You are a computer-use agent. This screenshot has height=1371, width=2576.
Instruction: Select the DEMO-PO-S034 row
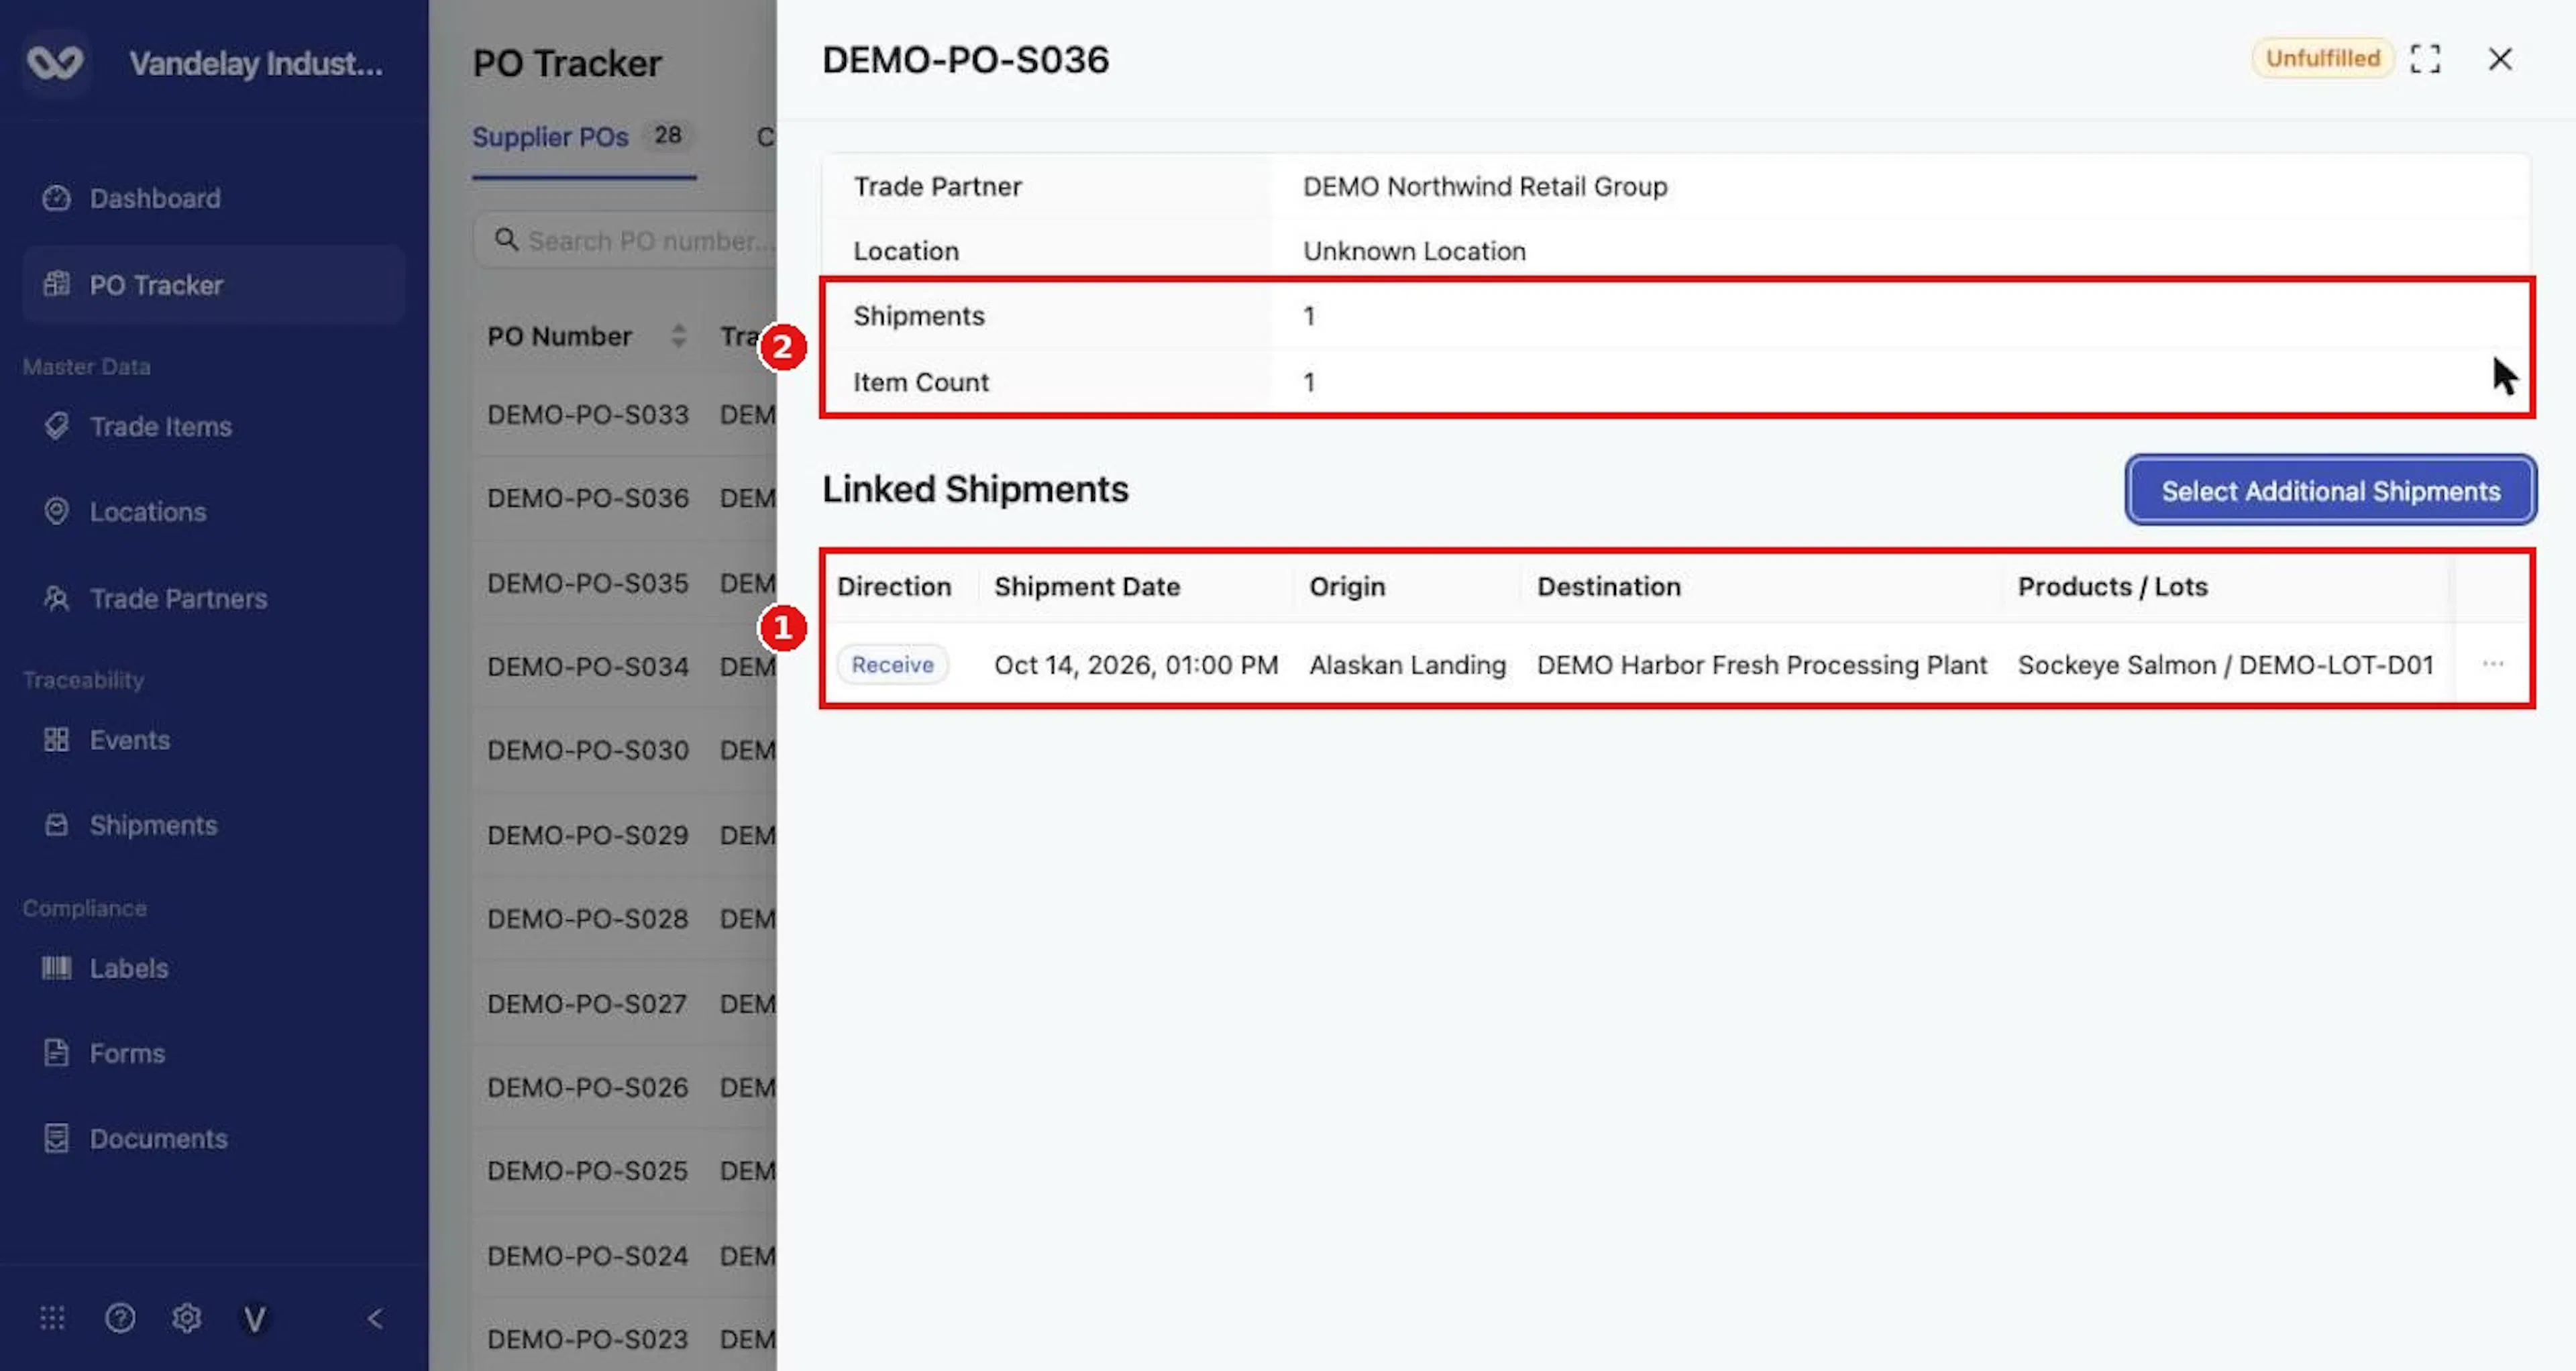coord(623,666)
